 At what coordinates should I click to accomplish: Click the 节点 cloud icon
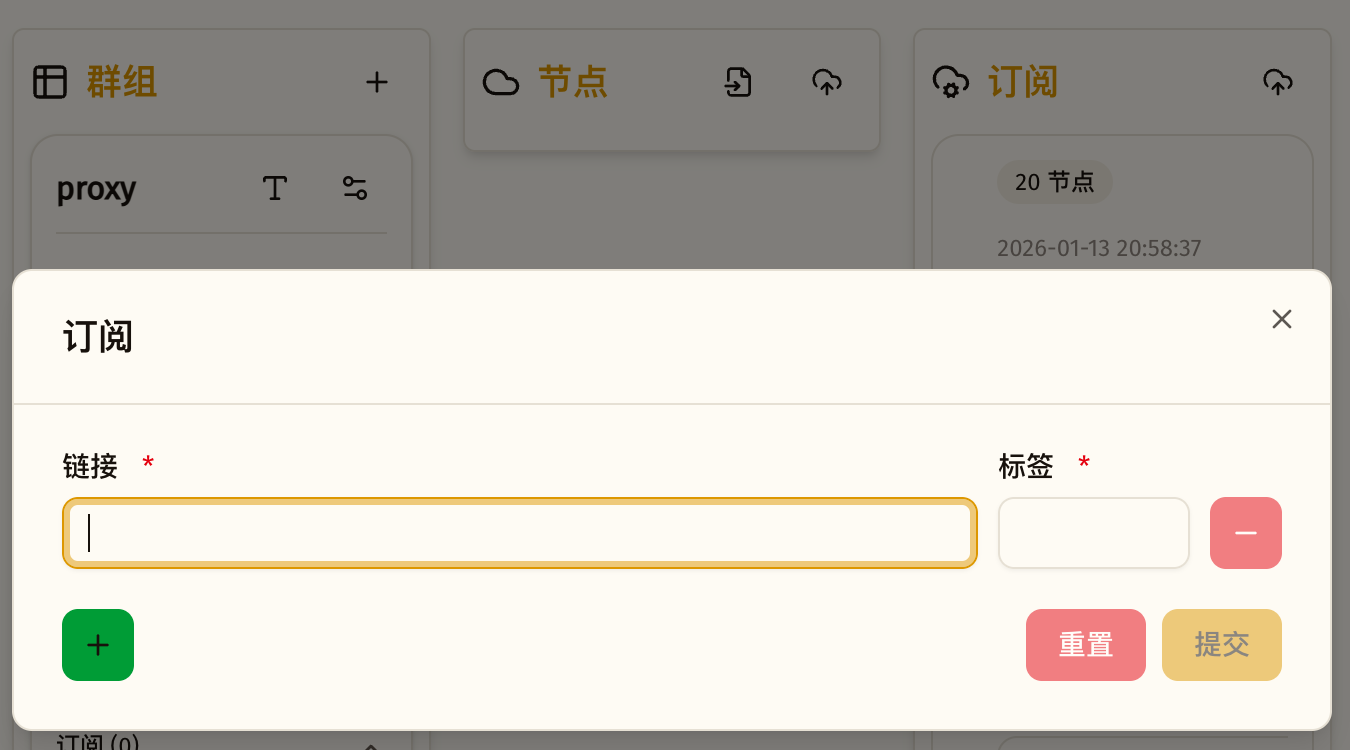tap(501, 82)
